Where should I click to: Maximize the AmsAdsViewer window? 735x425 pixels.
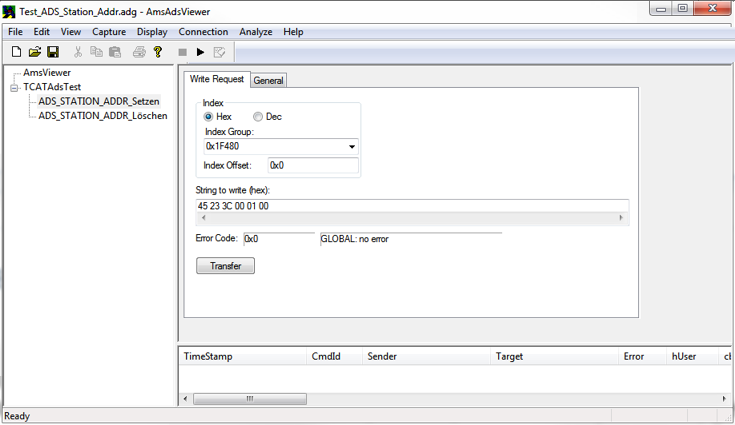point(682,8)
